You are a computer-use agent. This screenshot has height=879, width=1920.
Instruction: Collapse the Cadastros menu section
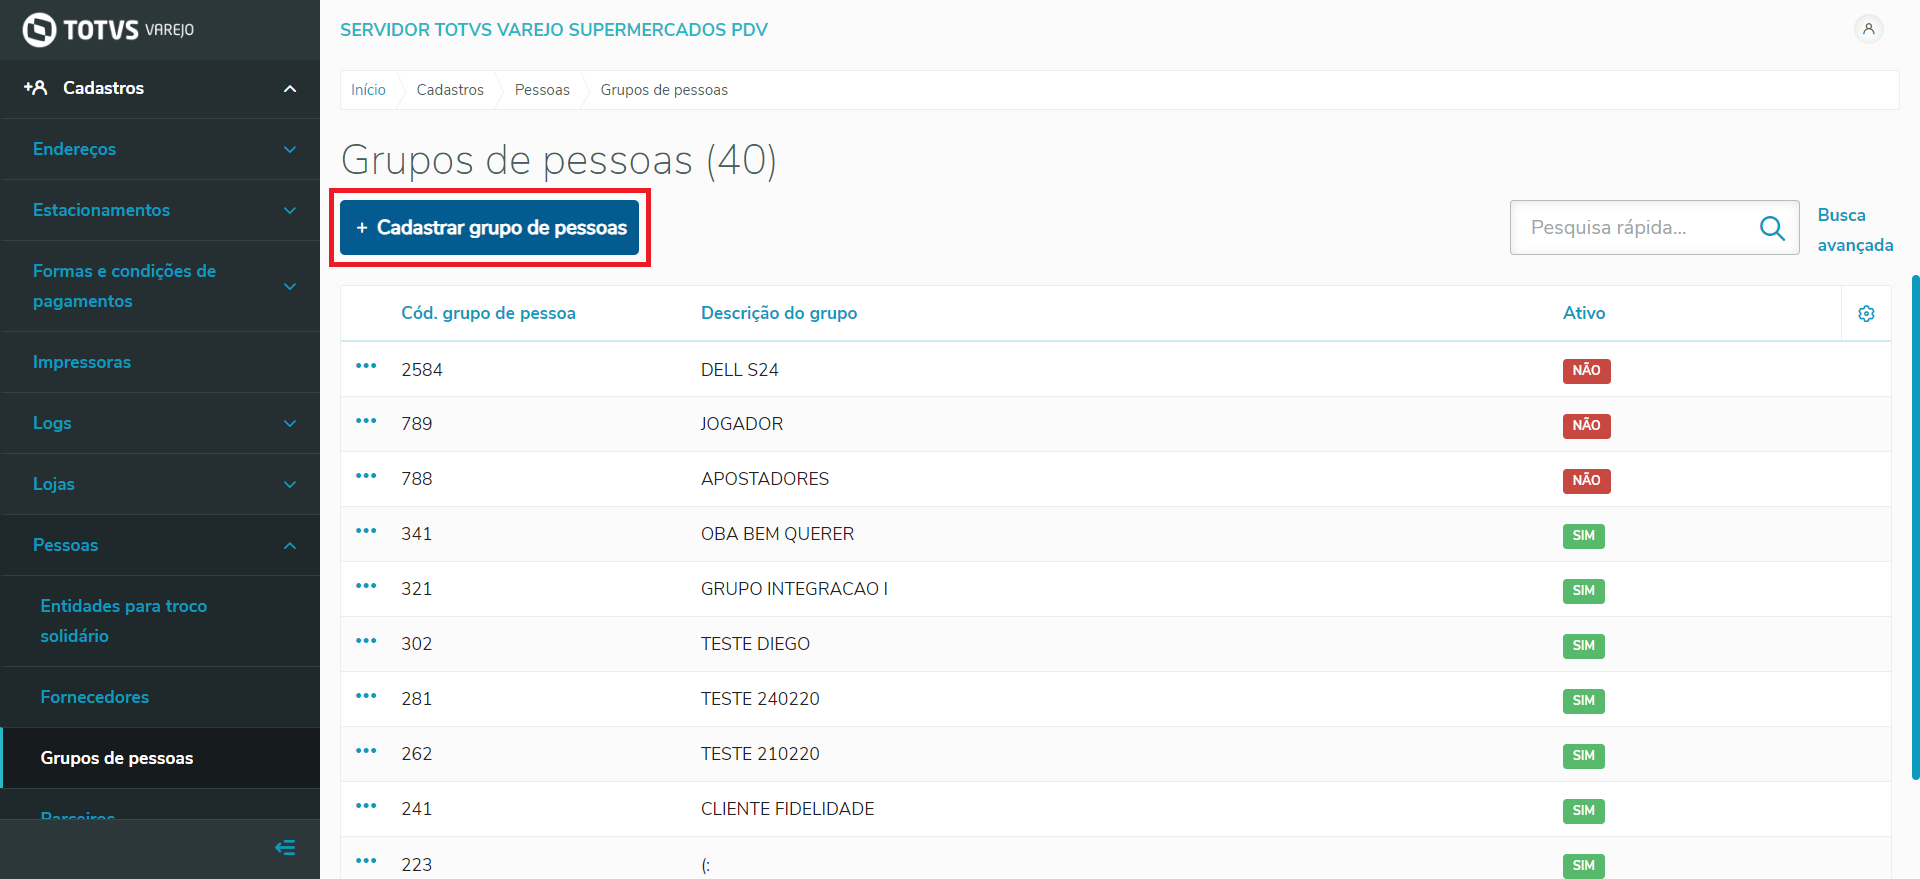click(160, 88)
